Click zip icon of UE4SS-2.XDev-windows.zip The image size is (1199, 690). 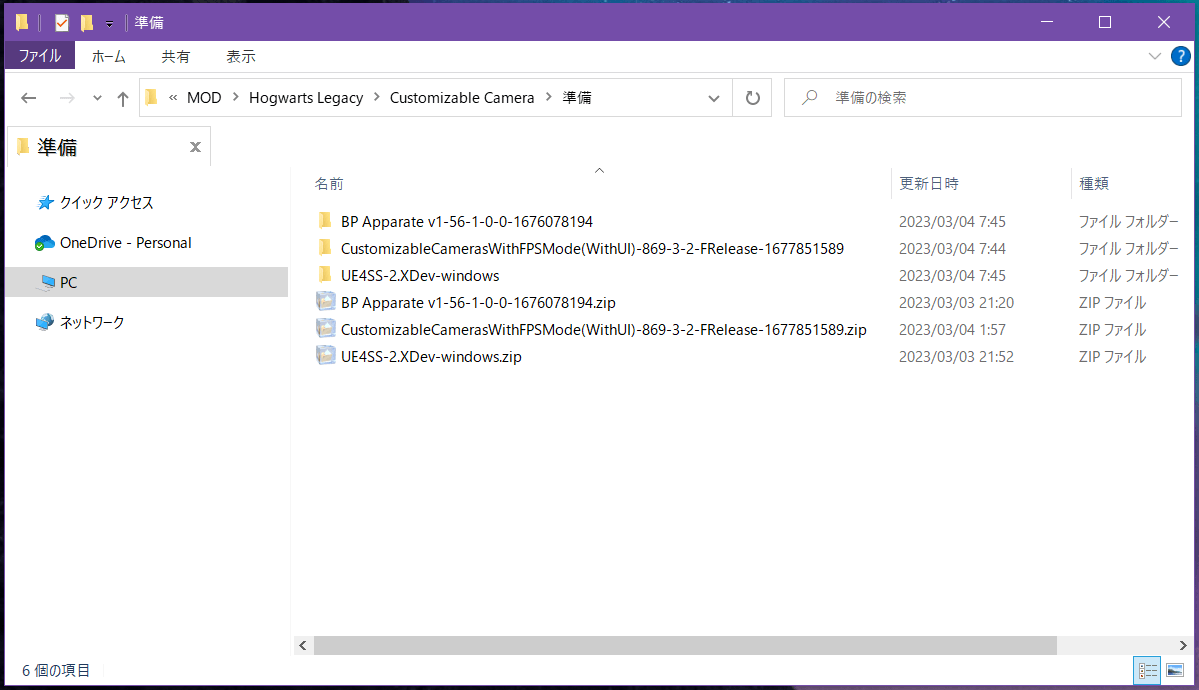point(326,356)
